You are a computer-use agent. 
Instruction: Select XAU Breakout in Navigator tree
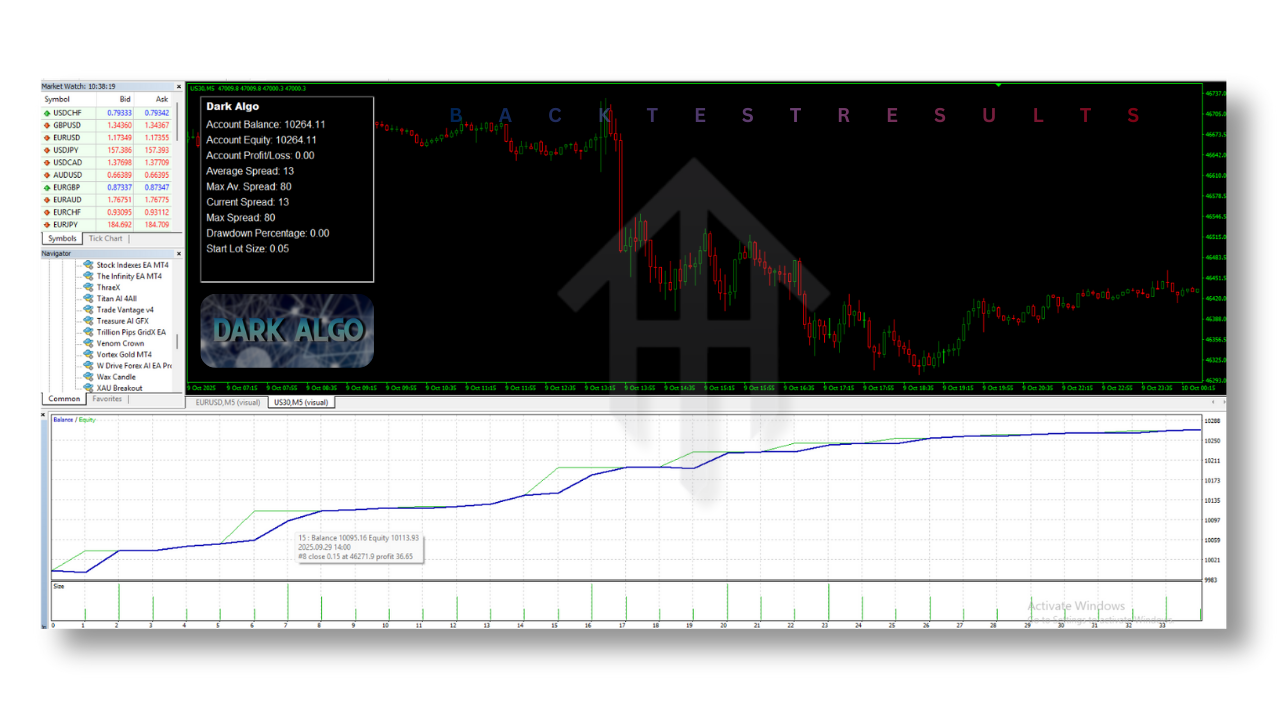point(119,388)
